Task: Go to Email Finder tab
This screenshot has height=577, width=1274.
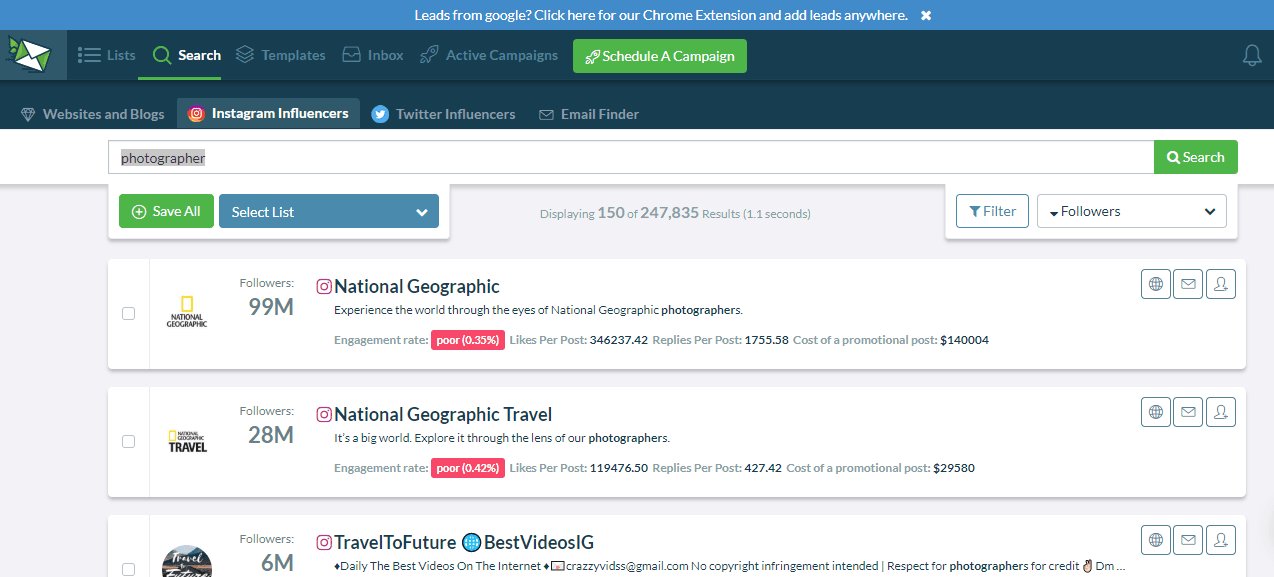Action: point(588,114)
